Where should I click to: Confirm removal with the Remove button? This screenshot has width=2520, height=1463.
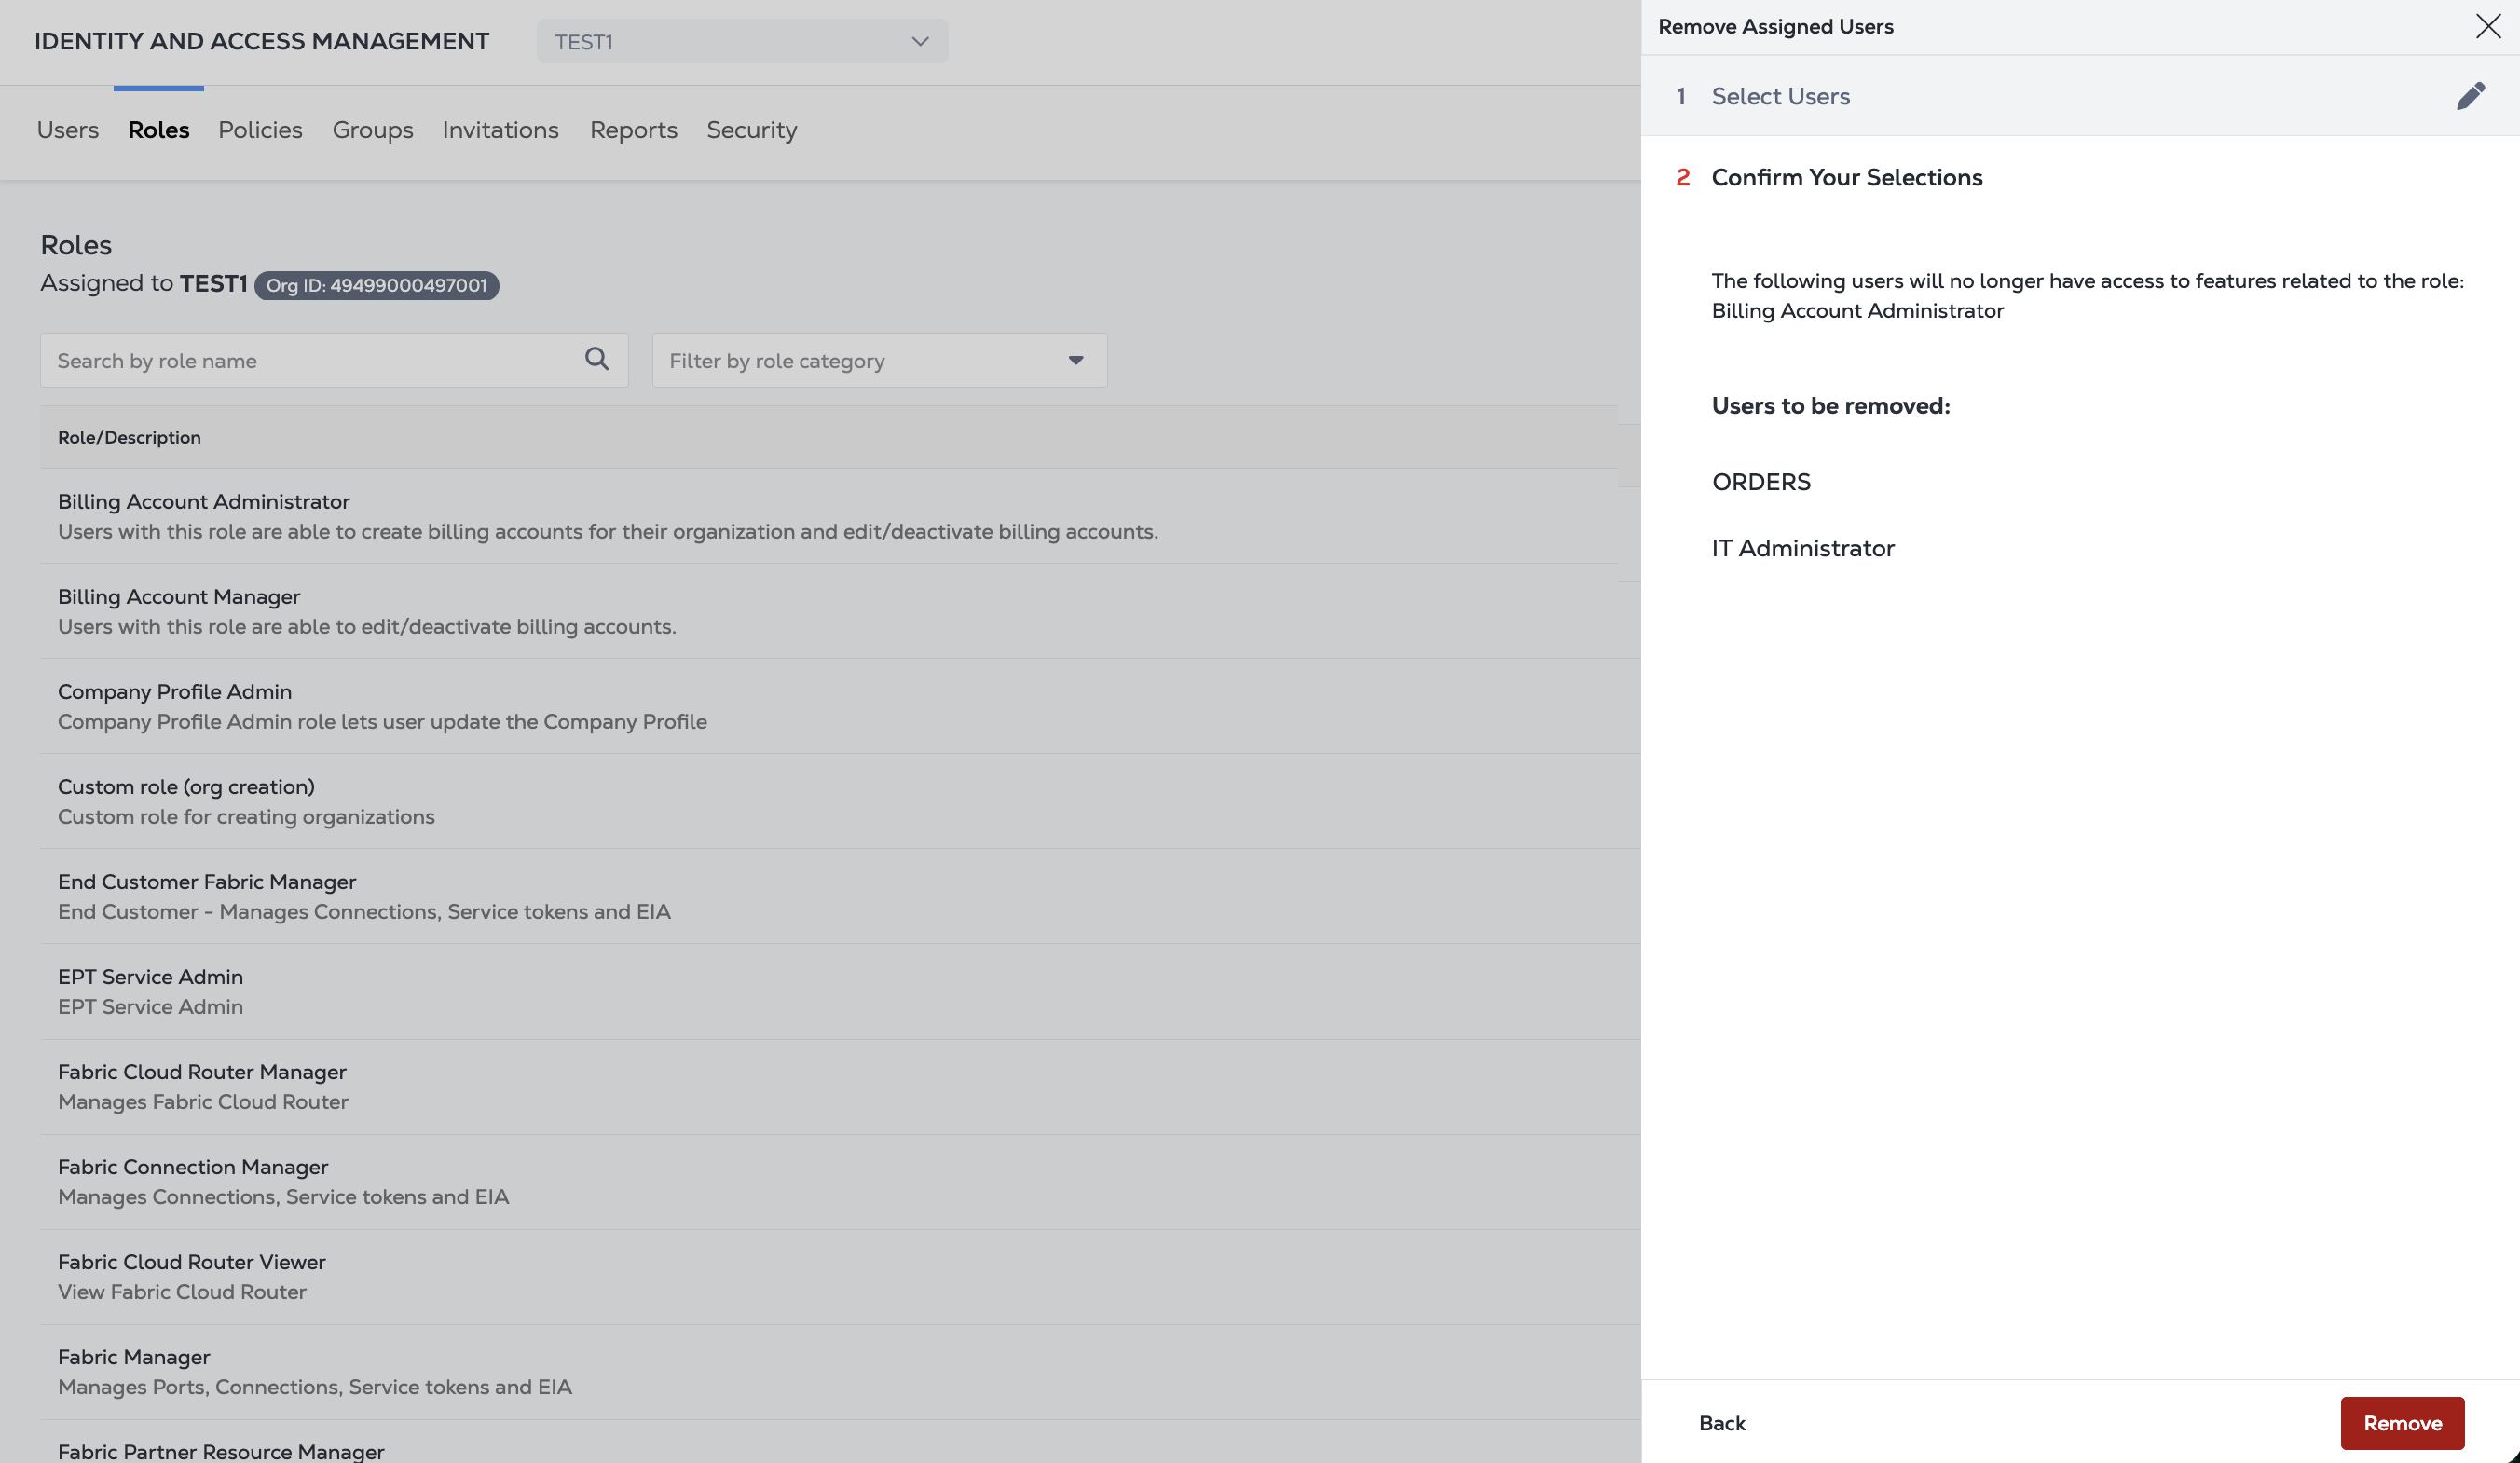pyautogui.click(x=2402, y=1423)
